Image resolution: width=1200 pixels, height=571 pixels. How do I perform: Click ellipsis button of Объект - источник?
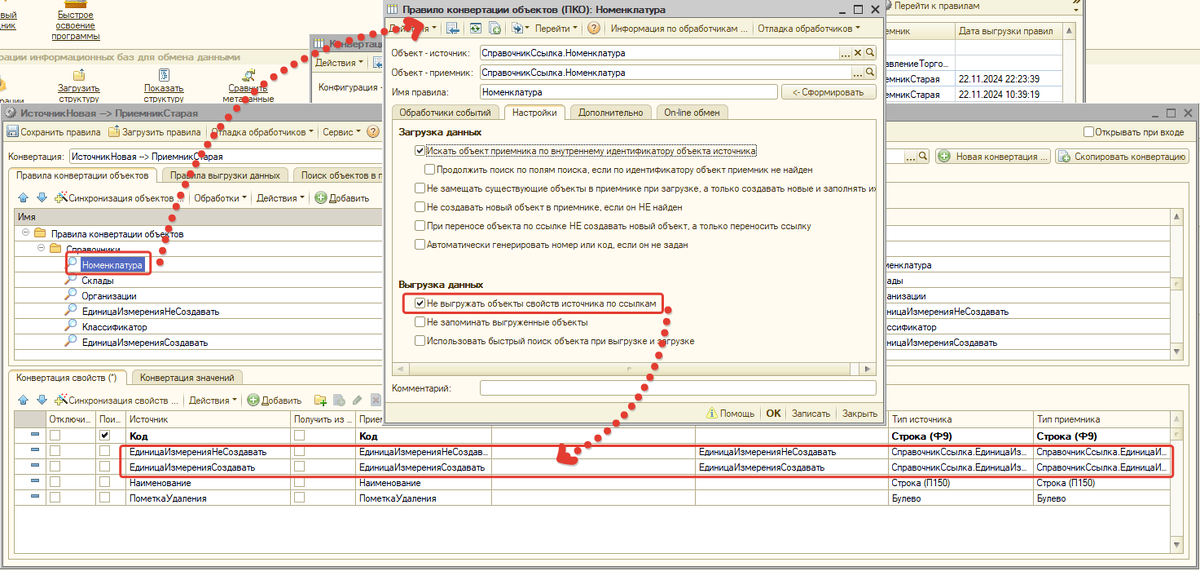coord(845,53)
